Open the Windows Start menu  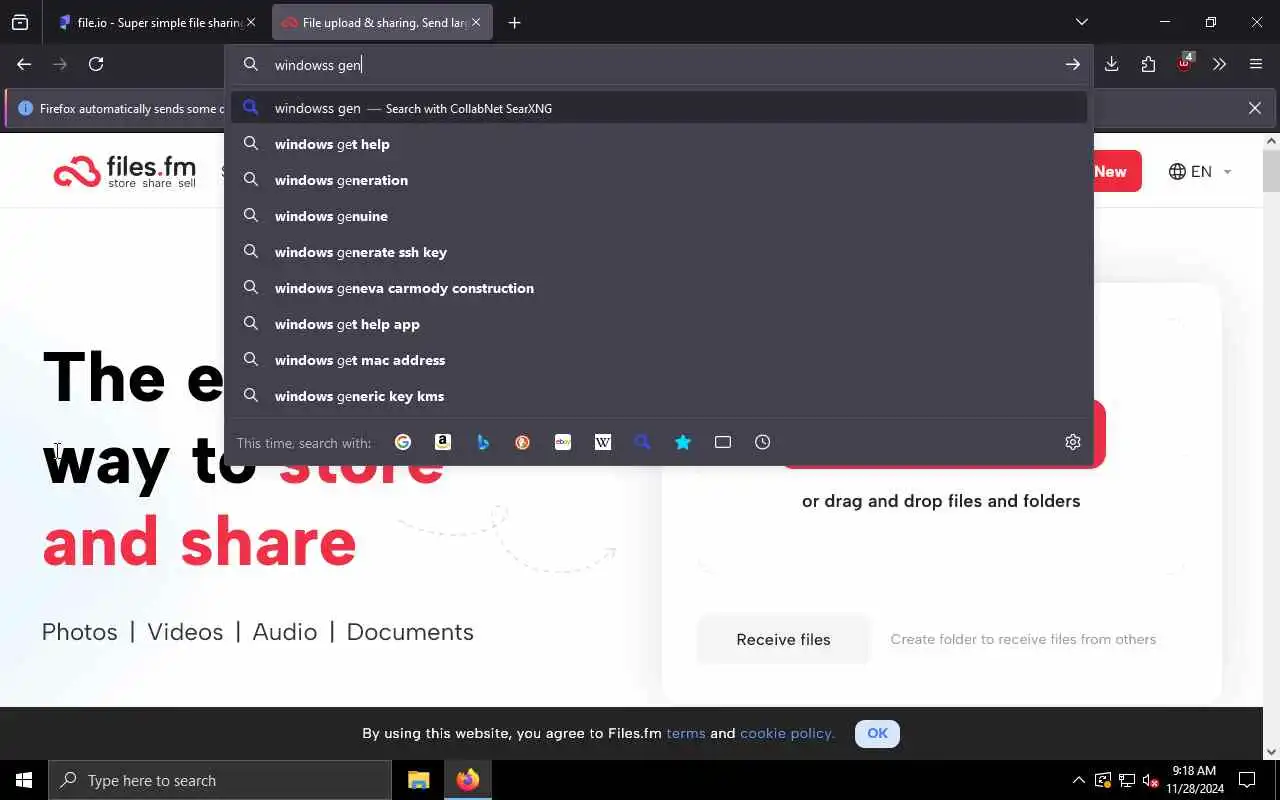(x=24, y=780)
